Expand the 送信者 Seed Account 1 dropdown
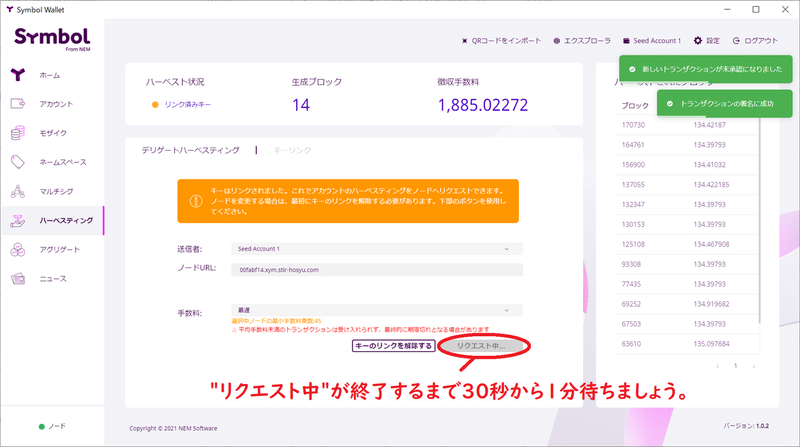Viewport: 800px width, 447px height. click(x=377, y=249)
